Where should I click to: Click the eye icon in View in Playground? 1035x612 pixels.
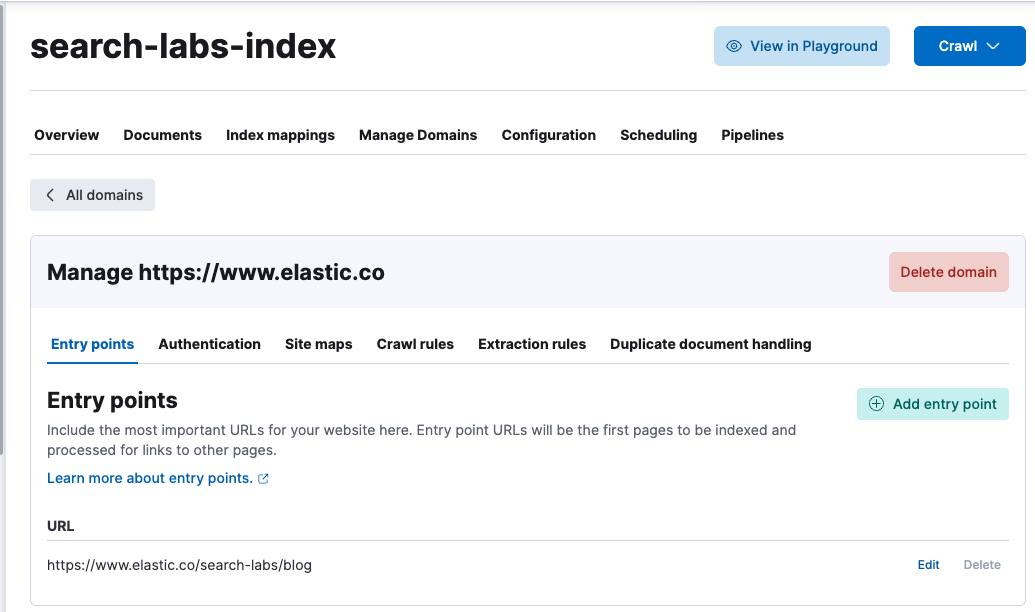(x=733, y=46)
